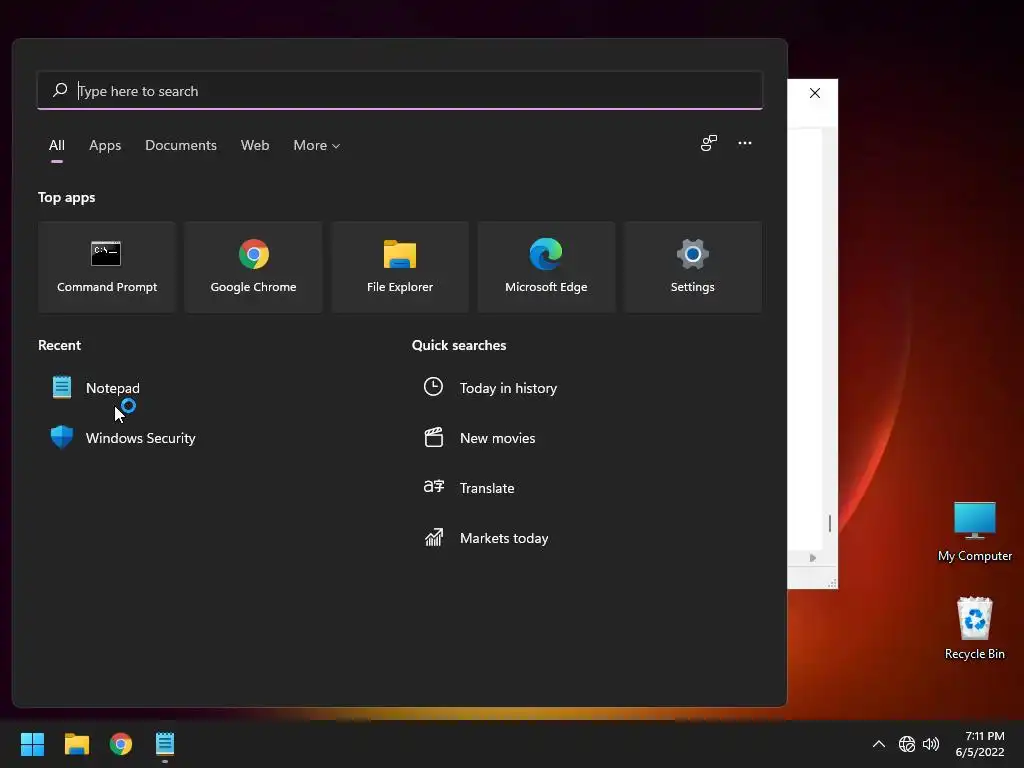1024x768 pixels.
Task: Show hidden tray icons chevron
Action: click(x=879, y=744)
